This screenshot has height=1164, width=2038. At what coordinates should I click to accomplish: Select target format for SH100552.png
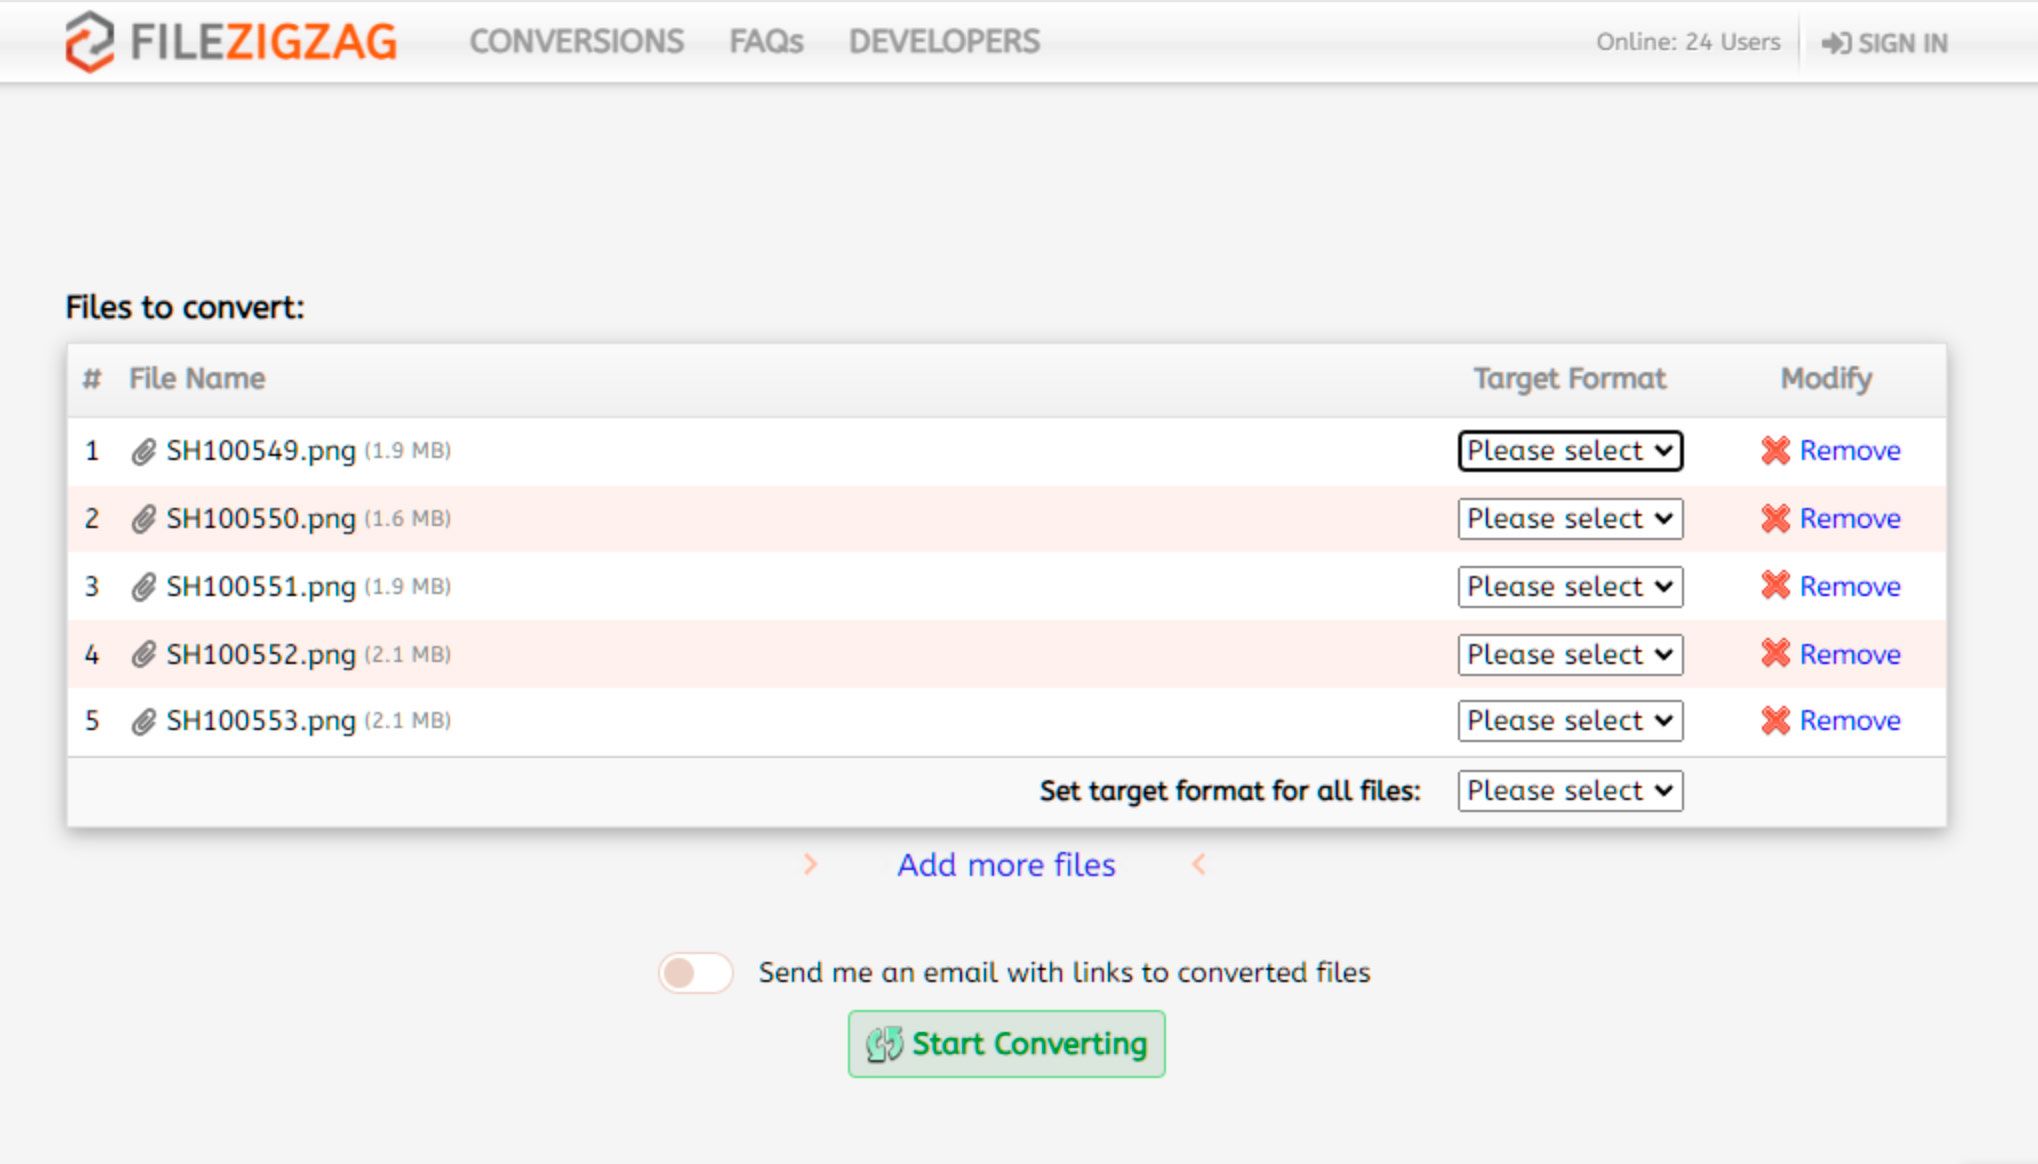tap(1568, 653)
